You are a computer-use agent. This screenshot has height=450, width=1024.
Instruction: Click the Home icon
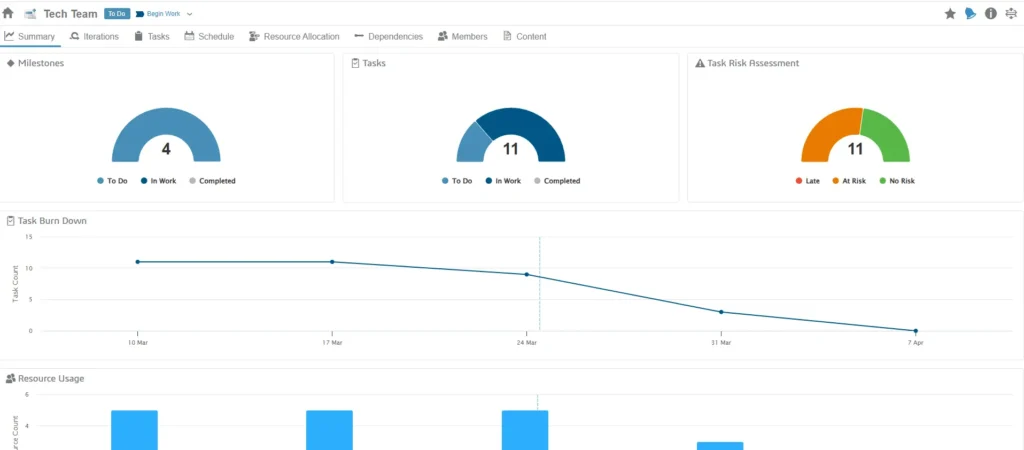[x=8, y=13]
